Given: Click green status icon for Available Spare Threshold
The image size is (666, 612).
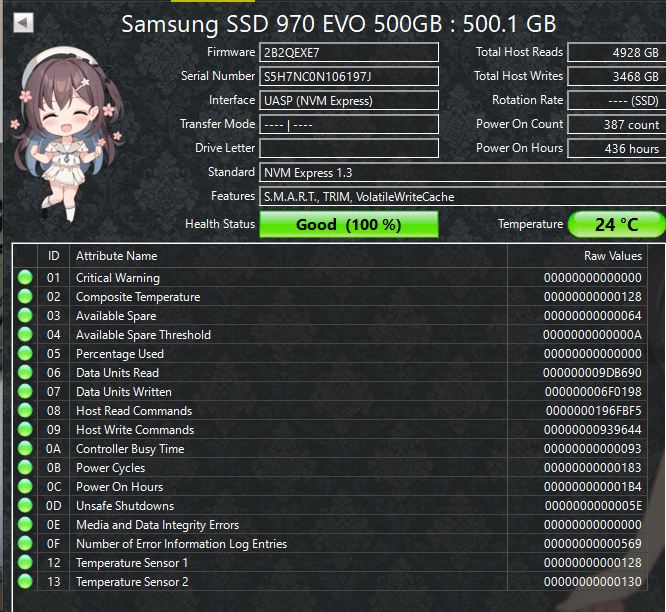Looking at the screenshot, I should pyautogui.click(x=25, y=335).
